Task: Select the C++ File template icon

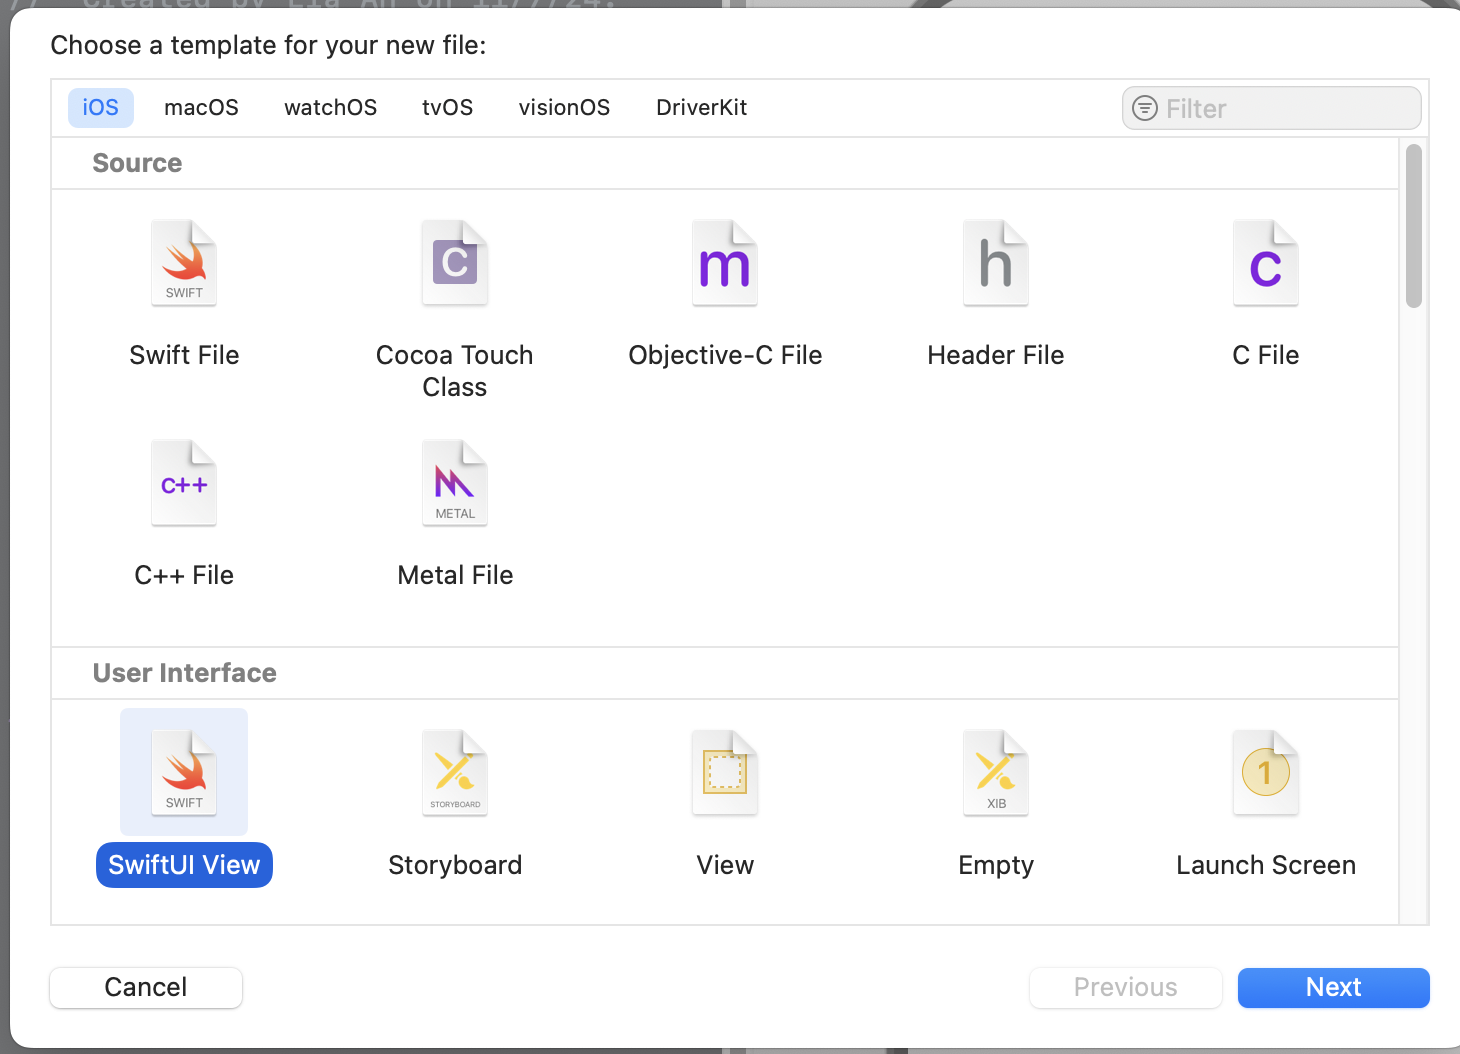Action: pyautogui.click(x=184, y=483)
